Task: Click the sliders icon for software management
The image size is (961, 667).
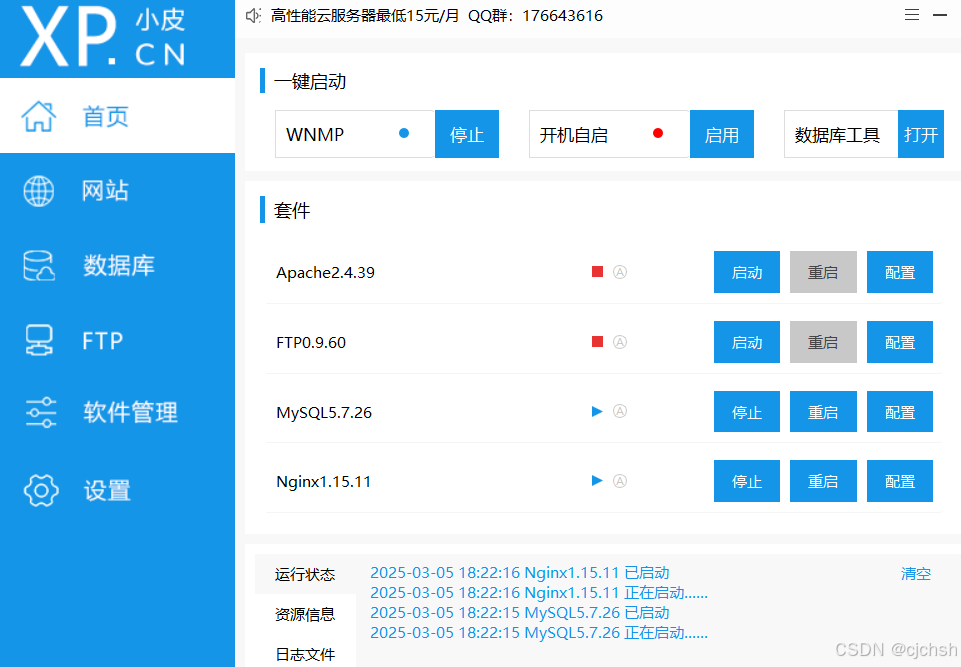Action: (40, 412)
